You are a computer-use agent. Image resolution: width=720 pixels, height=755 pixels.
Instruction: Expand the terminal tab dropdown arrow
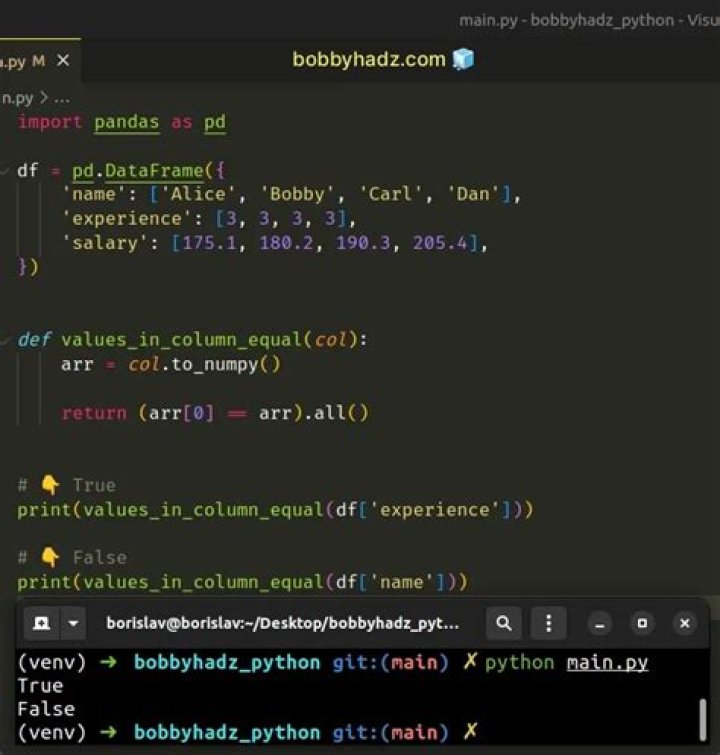73,624
